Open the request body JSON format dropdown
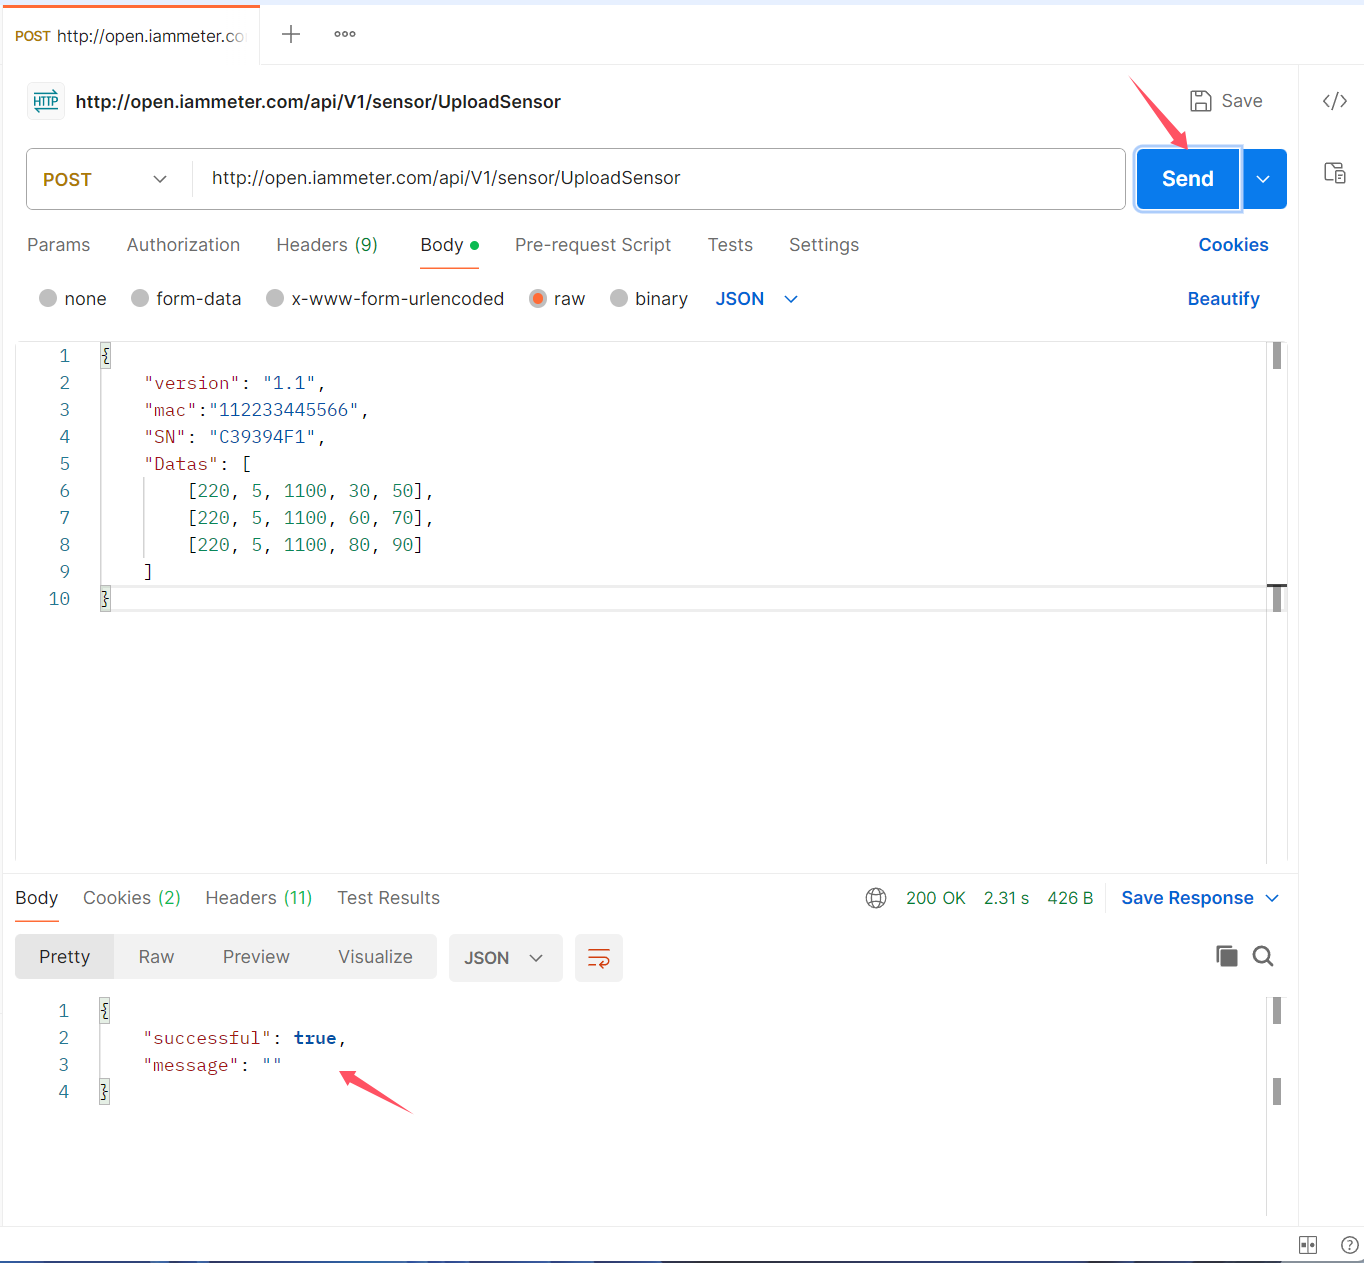The image size is (1364, 1263). click(x=757, y=299)
